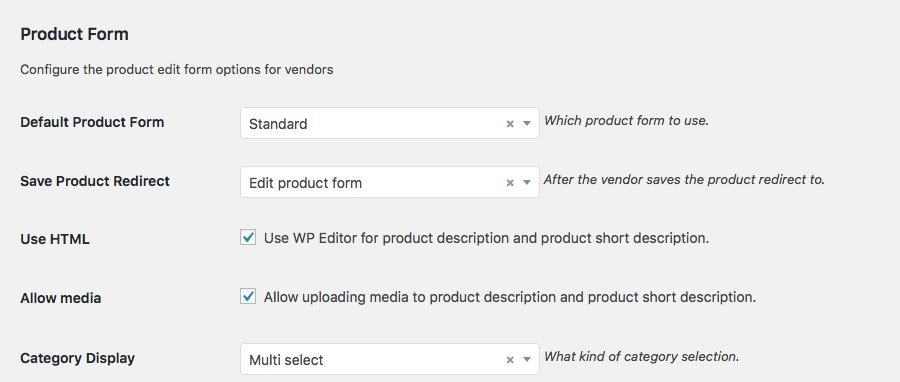This screenshot has width=900, height=382.
Task: Open the Category Display dropdown arrow
Action: click(527, 360)
